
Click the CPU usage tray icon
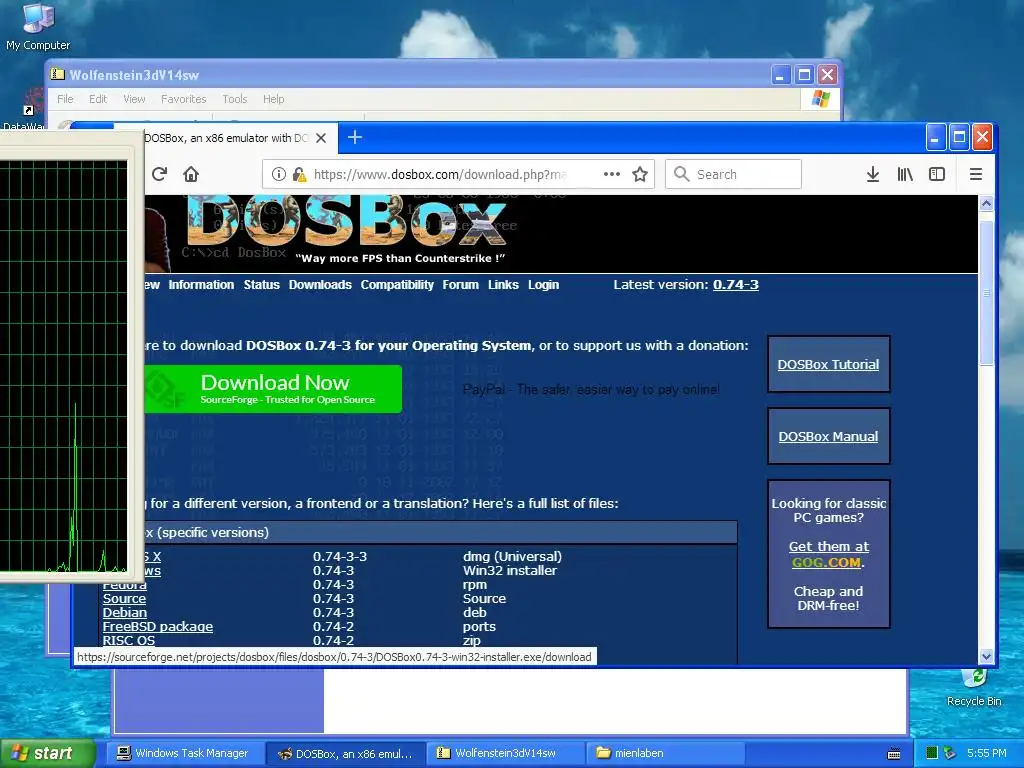pyautogui.click(x=933, y=753)
